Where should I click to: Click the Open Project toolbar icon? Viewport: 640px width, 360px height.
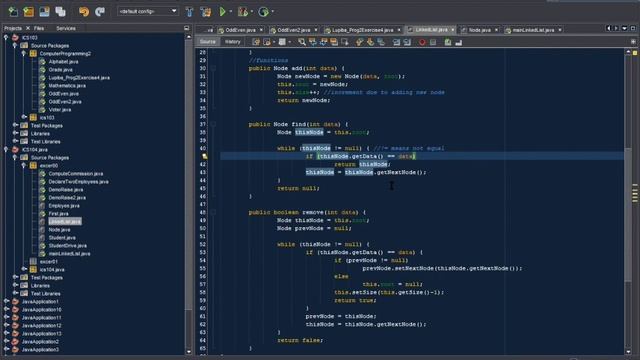click(44, 11)
